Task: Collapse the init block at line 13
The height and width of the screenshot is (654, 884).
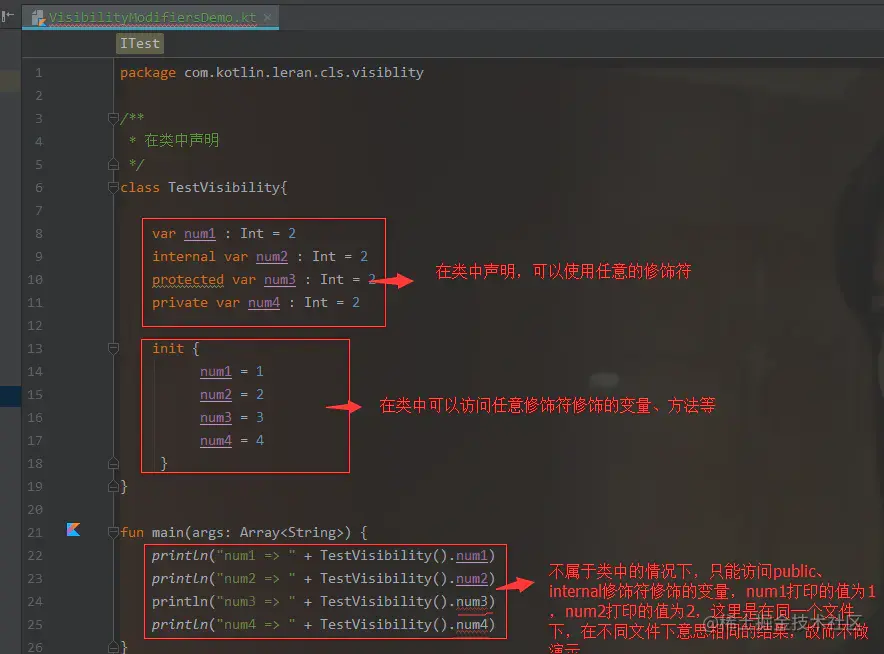Action: [113, 348]
